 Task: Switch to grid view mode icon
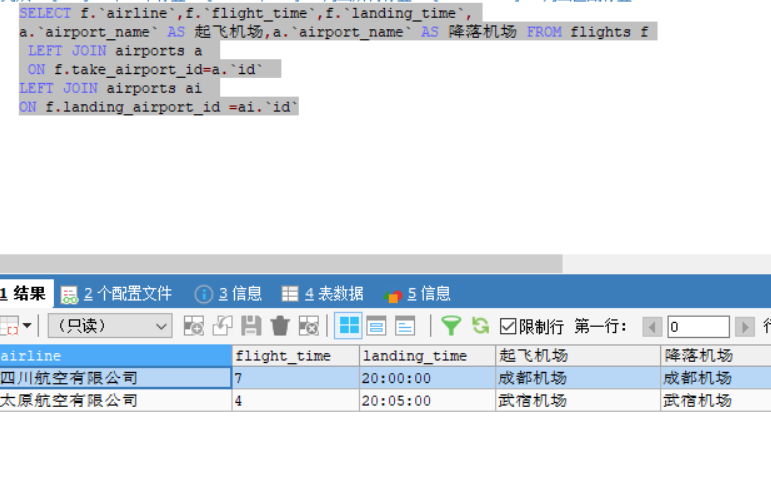tap(349, 325)
